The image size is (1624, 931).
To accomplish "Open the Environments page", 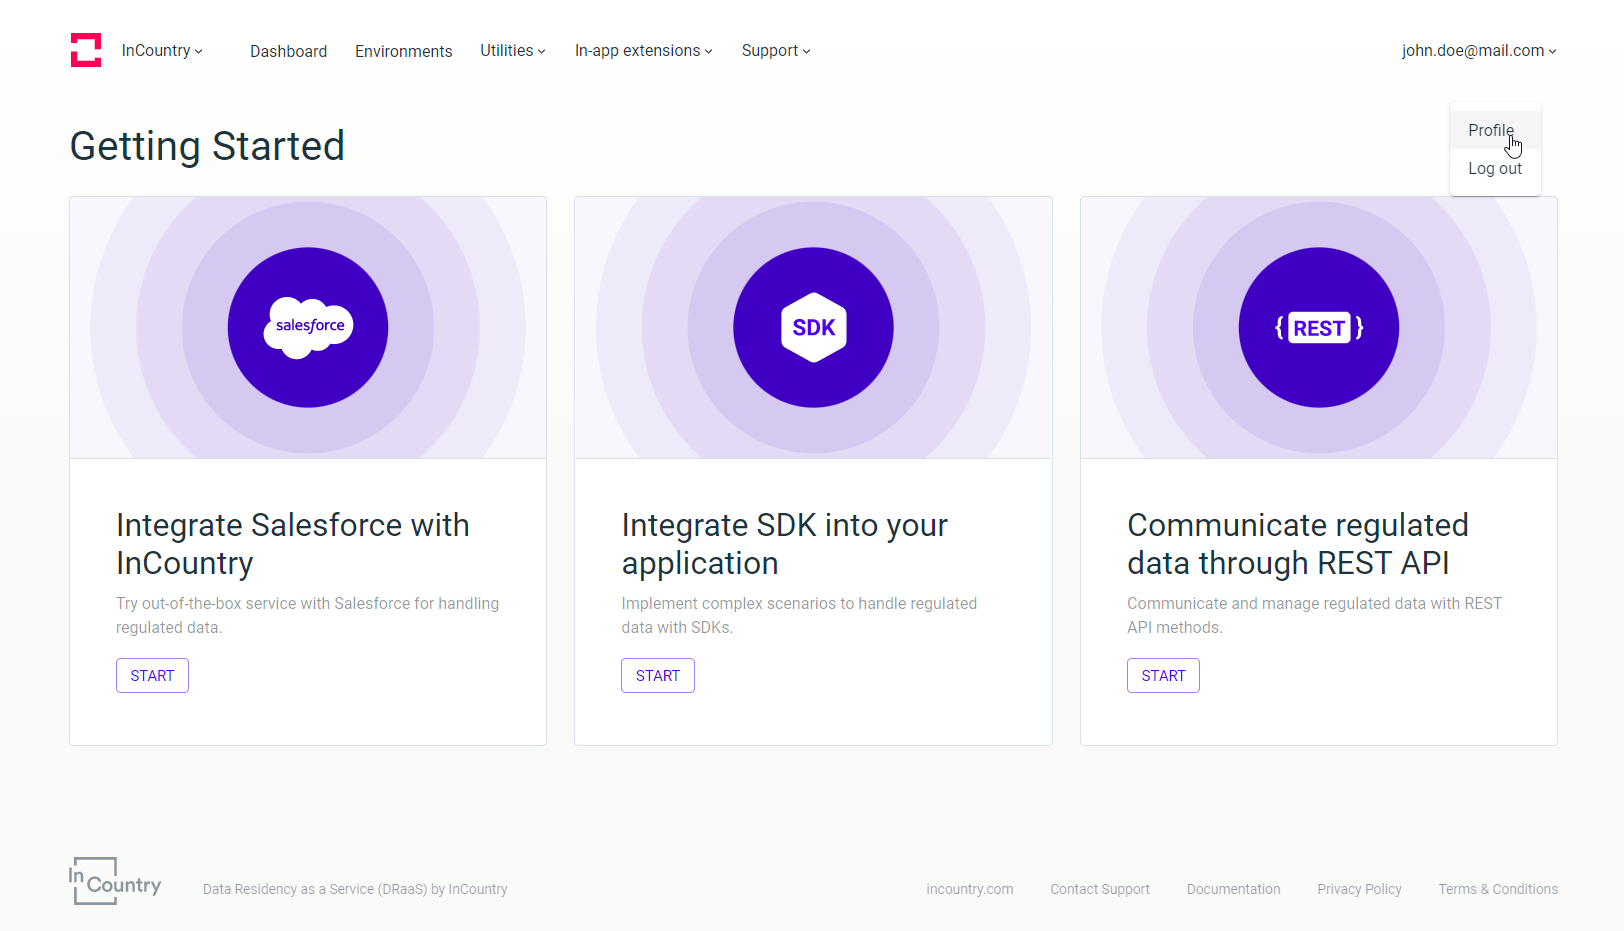I will tap(403, 51).
